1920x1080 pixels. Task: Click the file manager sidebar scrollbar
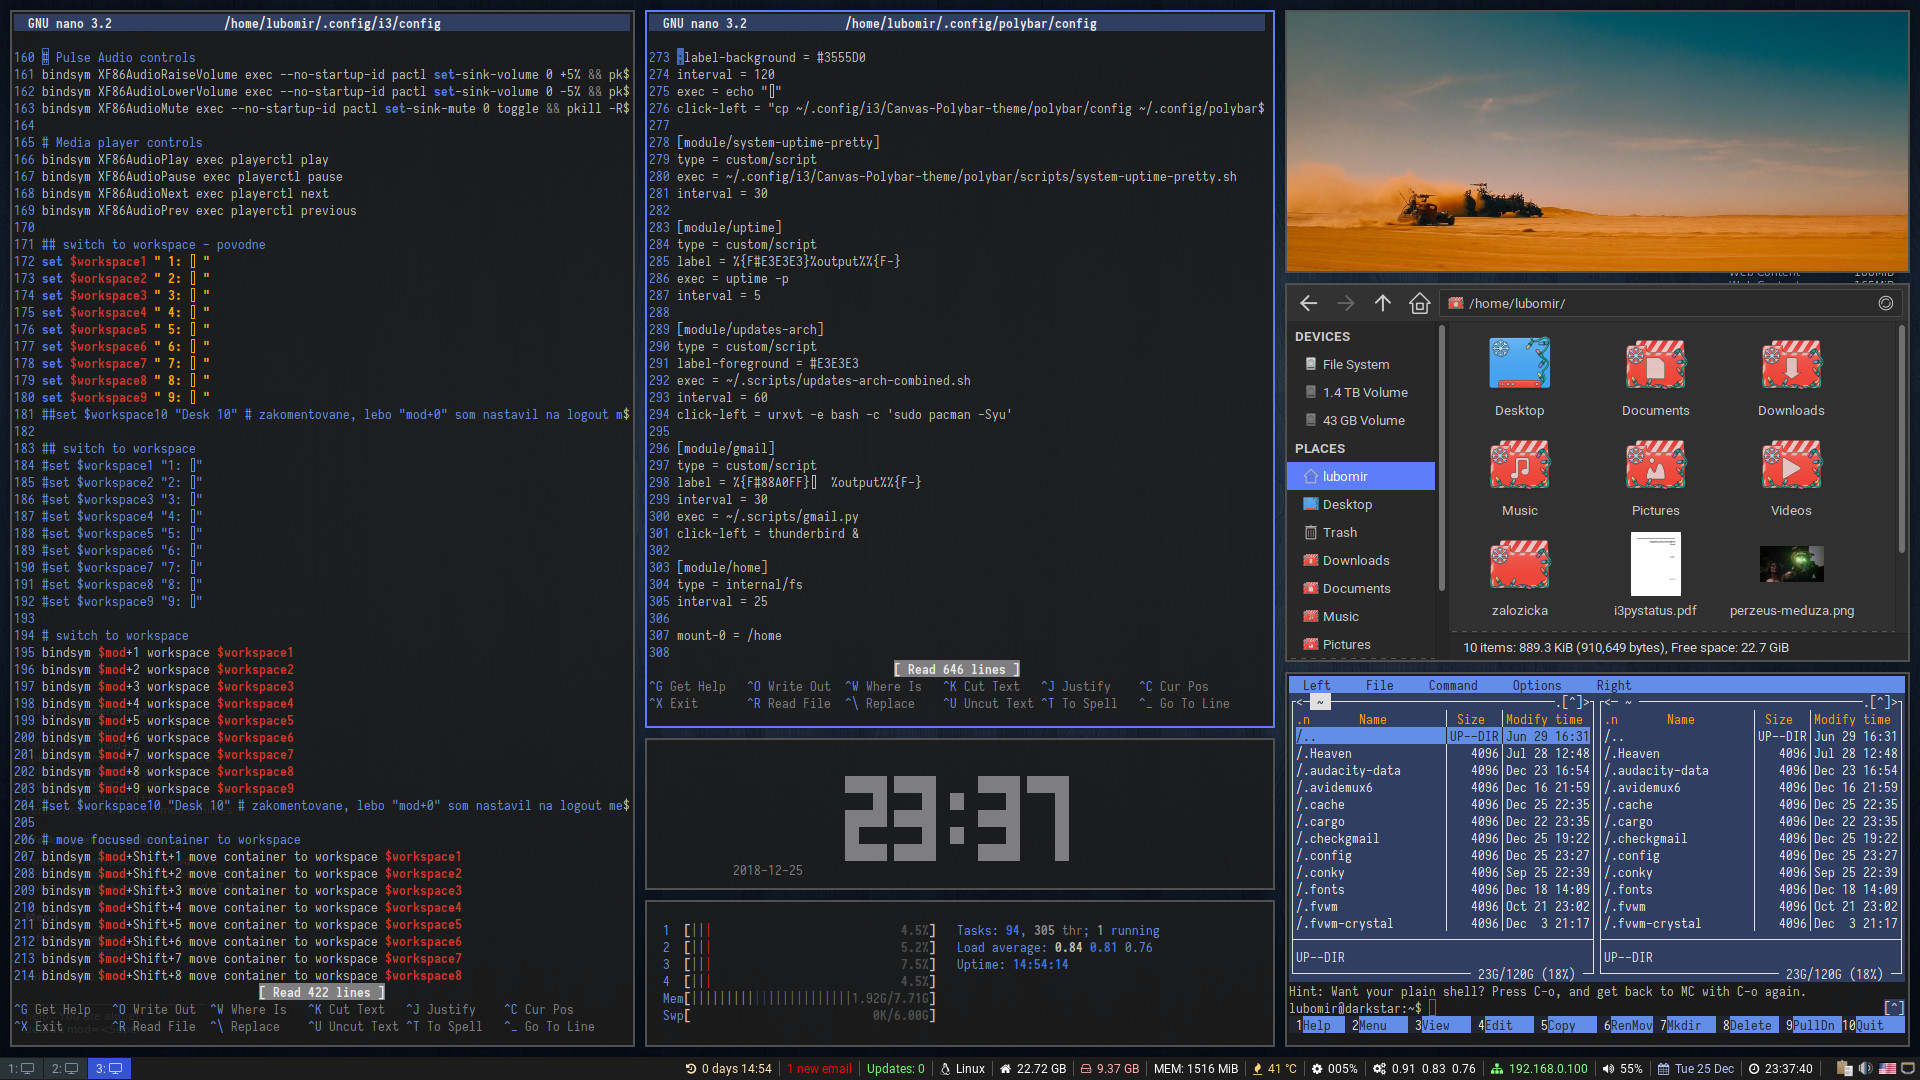(x=1441, y=458)
